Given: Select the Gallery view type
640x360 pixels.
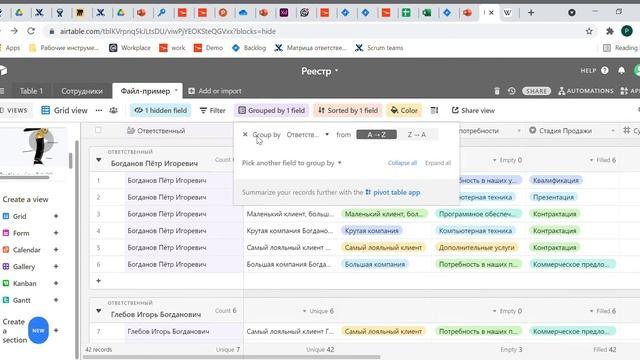Looking at the screenshot, I should point(24,266).
